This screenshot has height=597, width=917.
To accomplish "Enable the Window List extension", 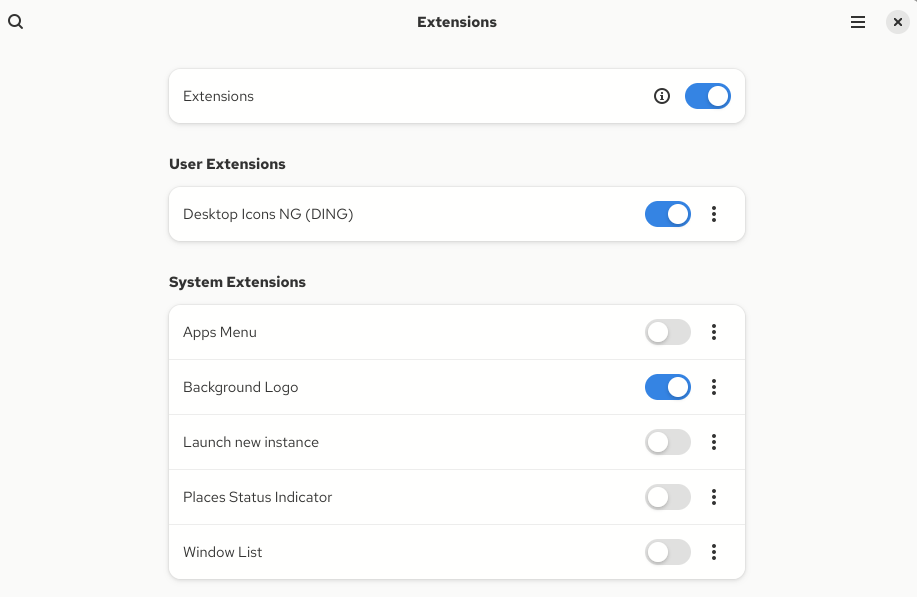I will click(667, 552).
